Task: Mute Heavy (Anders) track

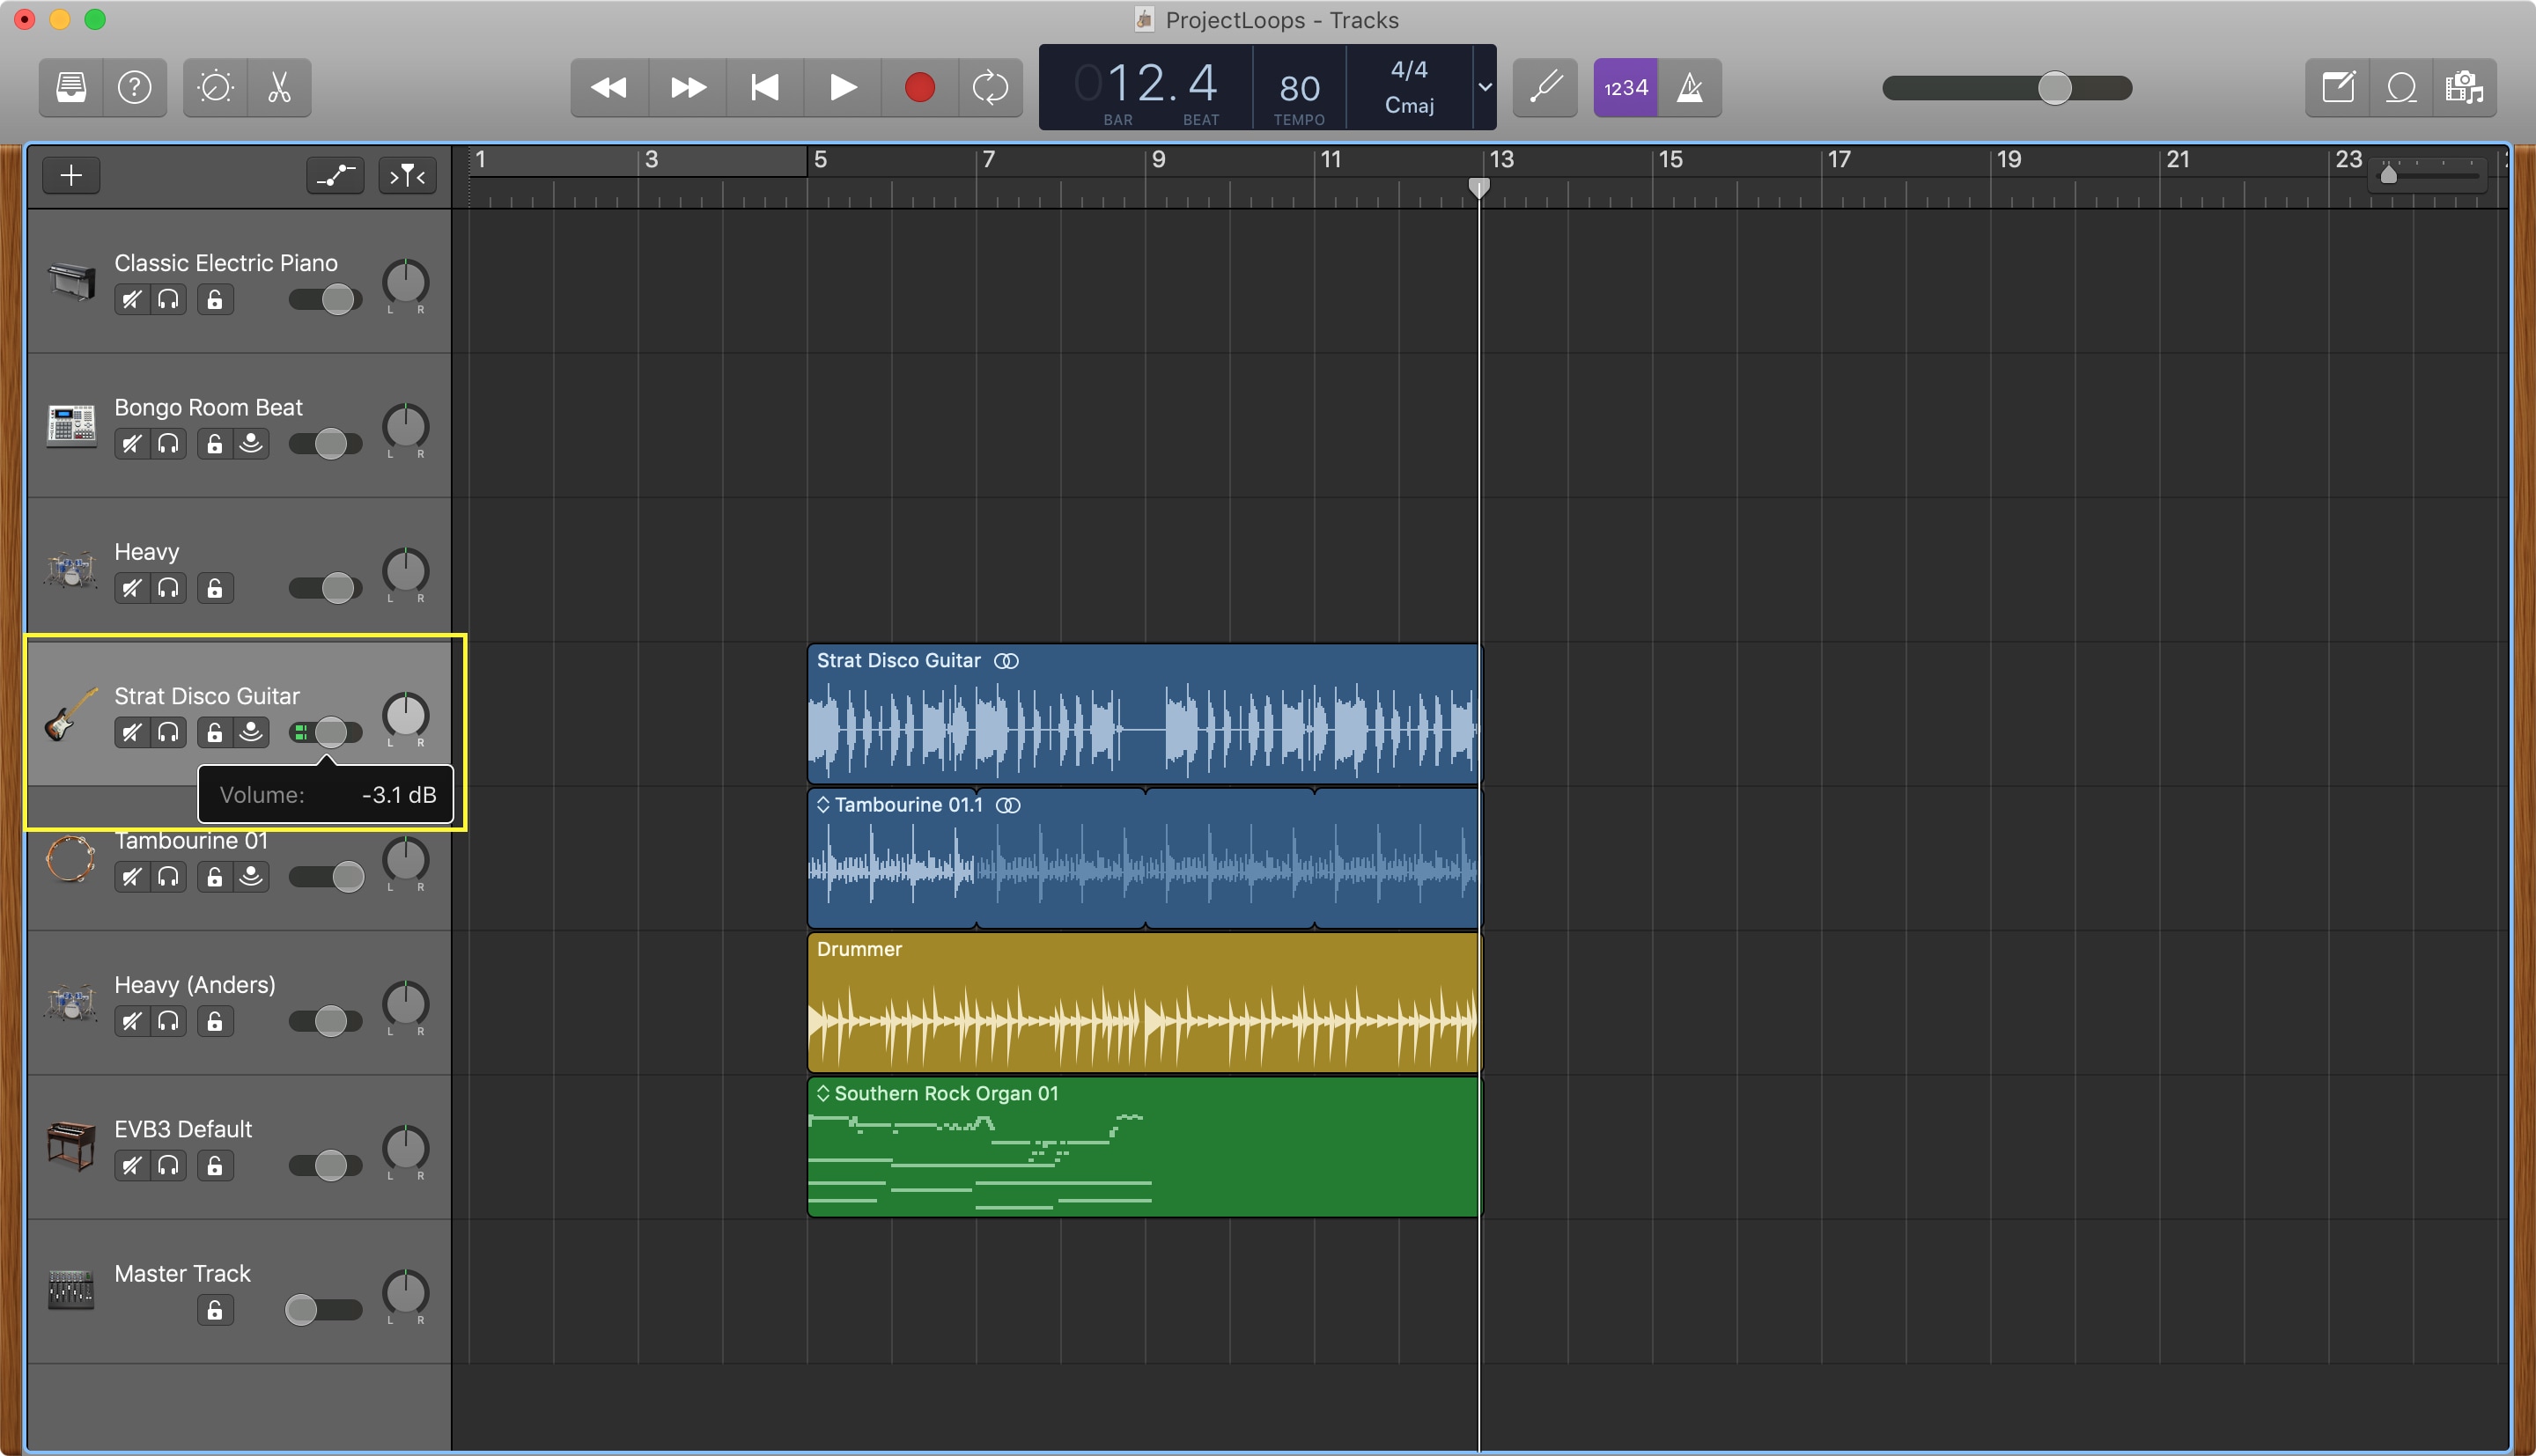Action: click(x=131, y=1021)
